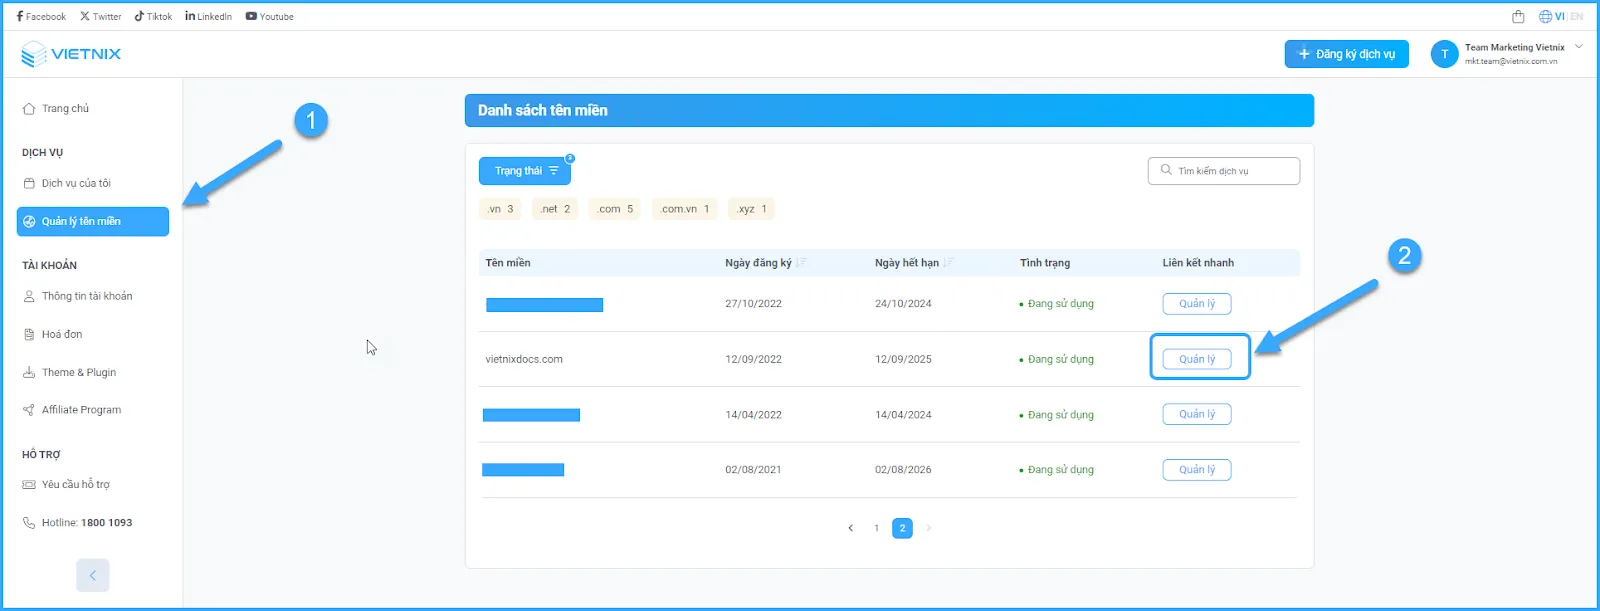
Task: Open the Trạng thái filter dropdown
Action: click(525, 171)
